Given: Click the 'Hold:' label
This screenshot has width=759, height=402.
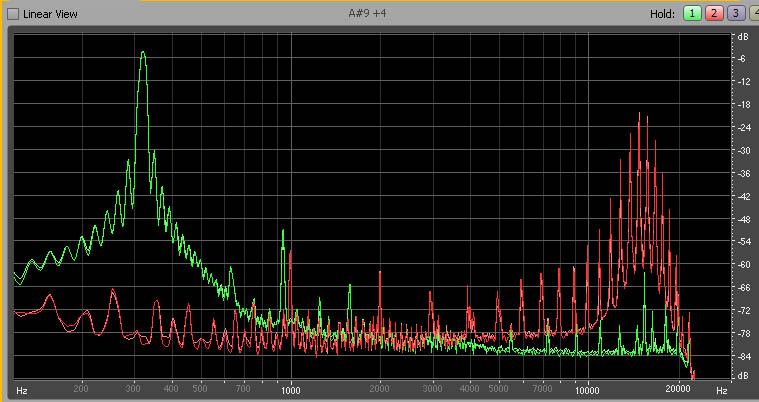Looking at the screenshot, I should [x=663, y=13].
